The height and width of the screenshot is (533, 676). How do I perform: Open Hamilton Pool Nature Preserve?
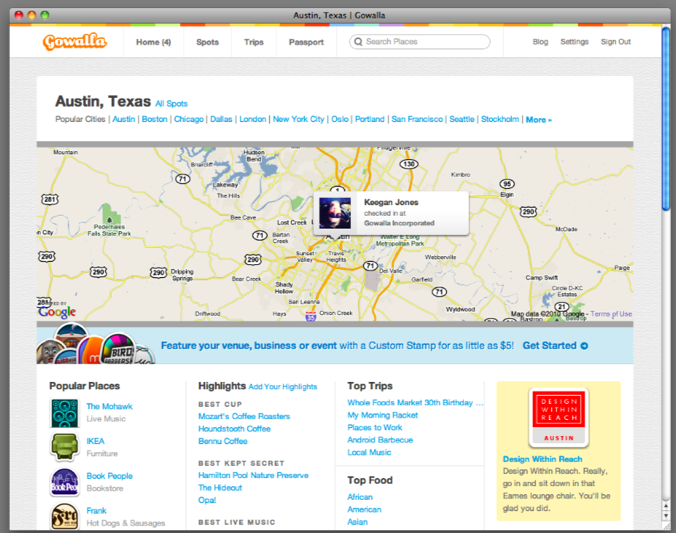pos(254,475)
